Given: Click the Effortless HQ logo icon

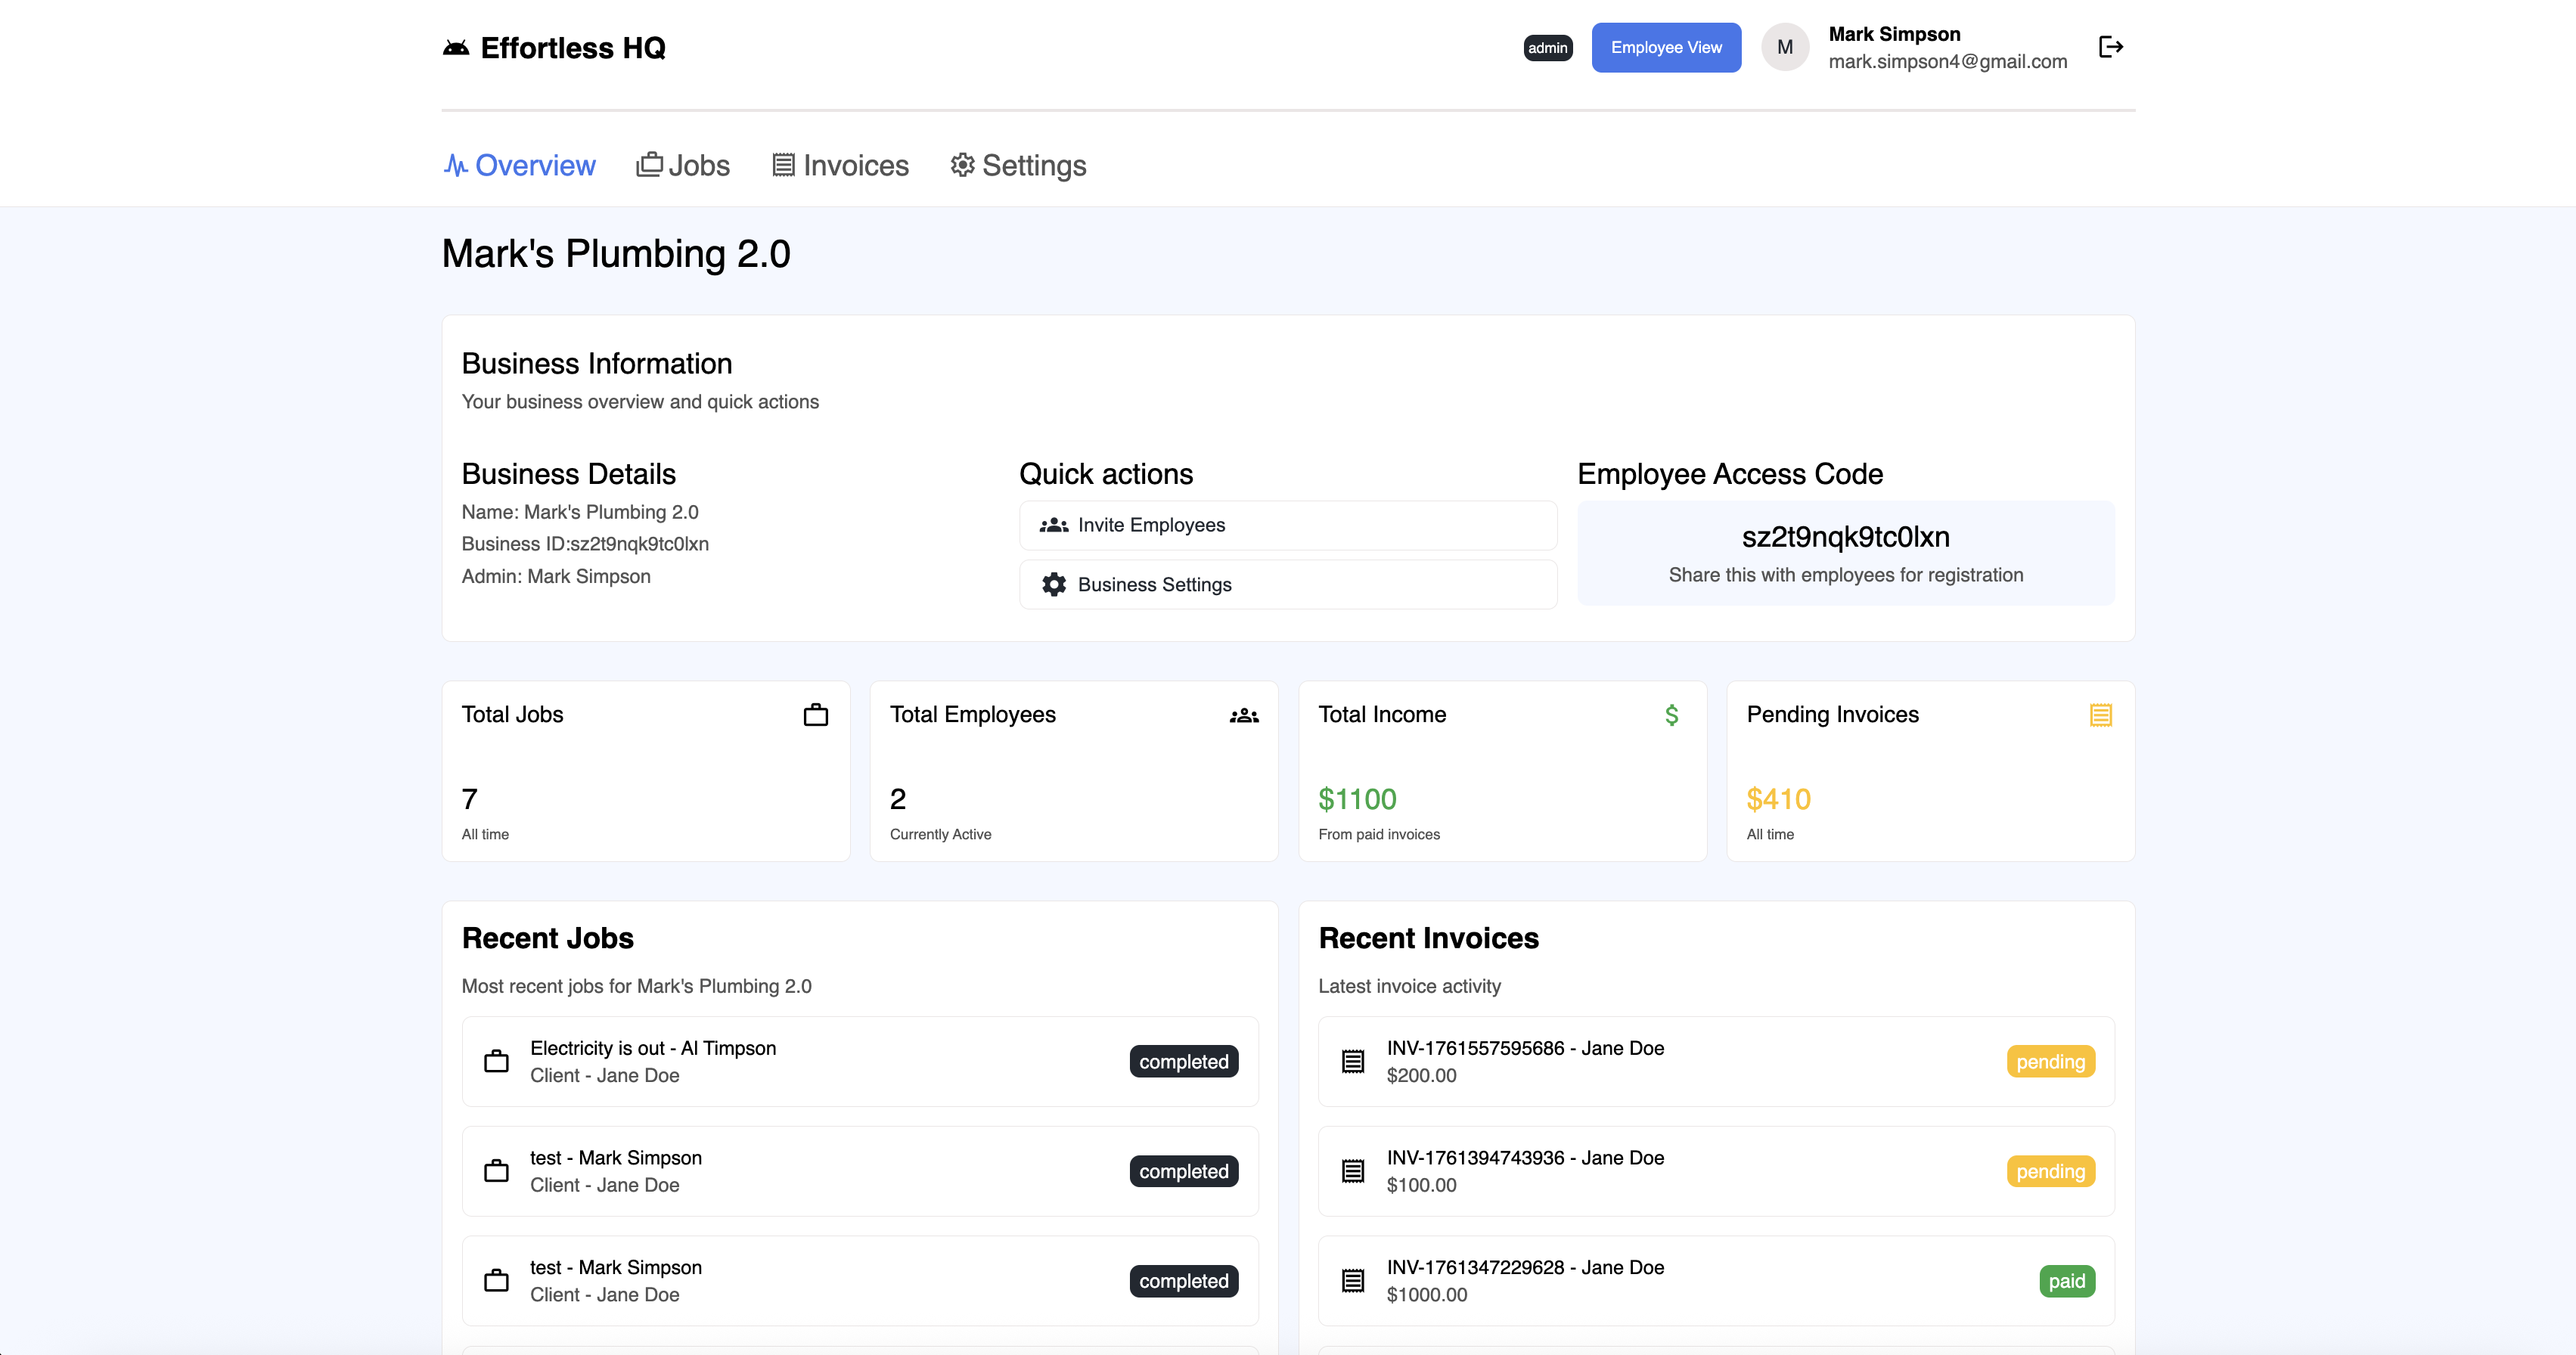Looking at the screenshot, I should 456,48.
